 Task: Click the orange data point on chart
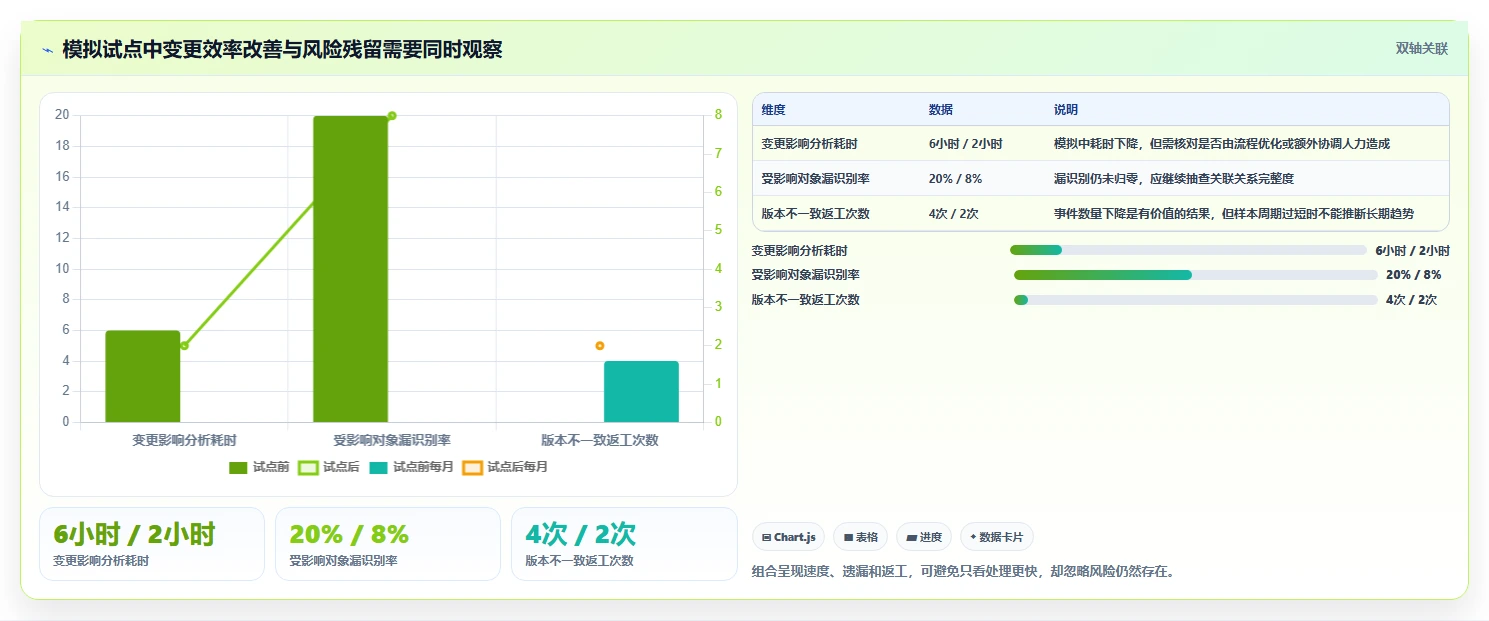click(x=600, y=346)
